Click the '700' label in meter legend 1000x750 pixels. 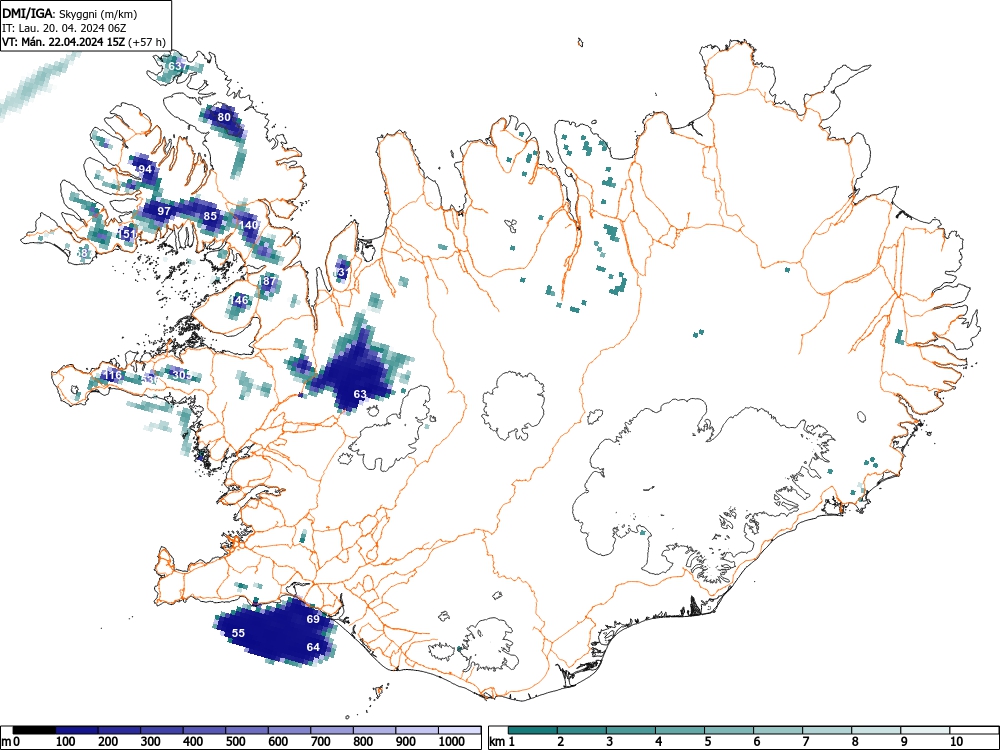click(x=321, y=741)
